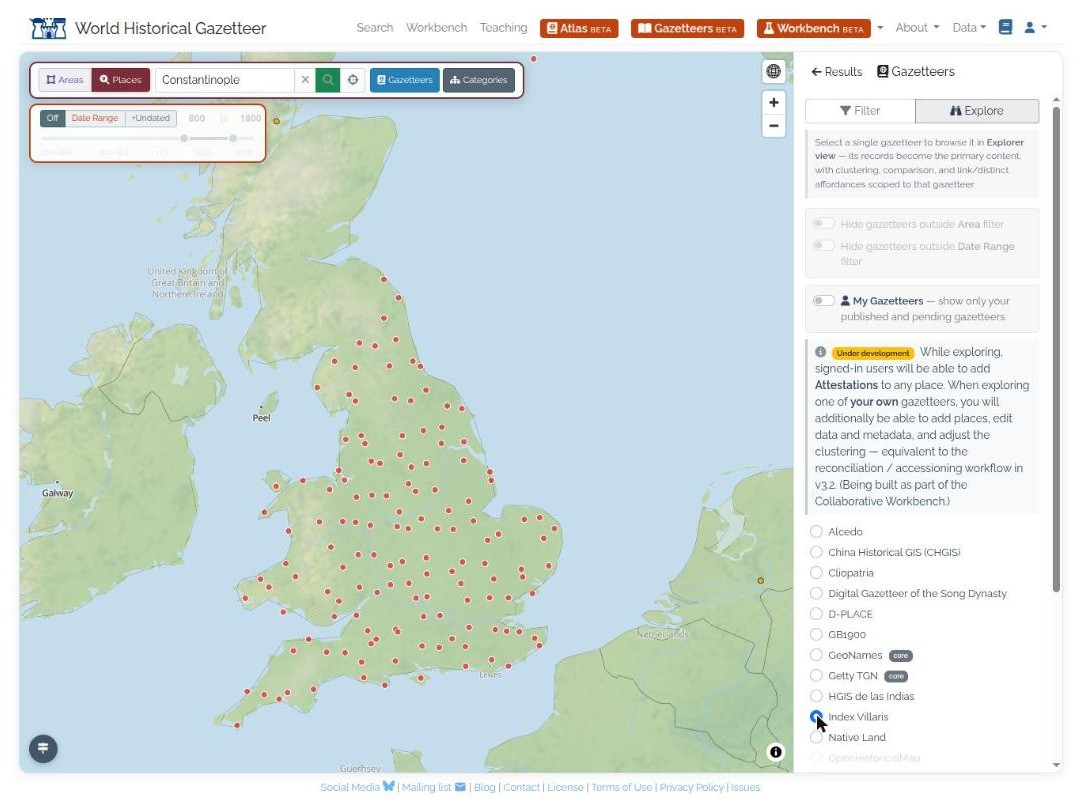This screenshot has height=809, width=1080.
Task: Open the Contact footer link
Action: 521,787
